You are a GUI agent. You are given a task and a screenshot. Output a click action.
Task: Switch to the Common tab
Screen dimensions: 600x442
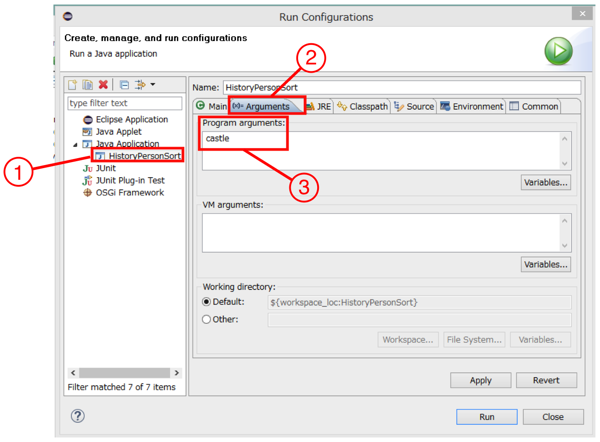pyautogui.click(x=534, y=106)
